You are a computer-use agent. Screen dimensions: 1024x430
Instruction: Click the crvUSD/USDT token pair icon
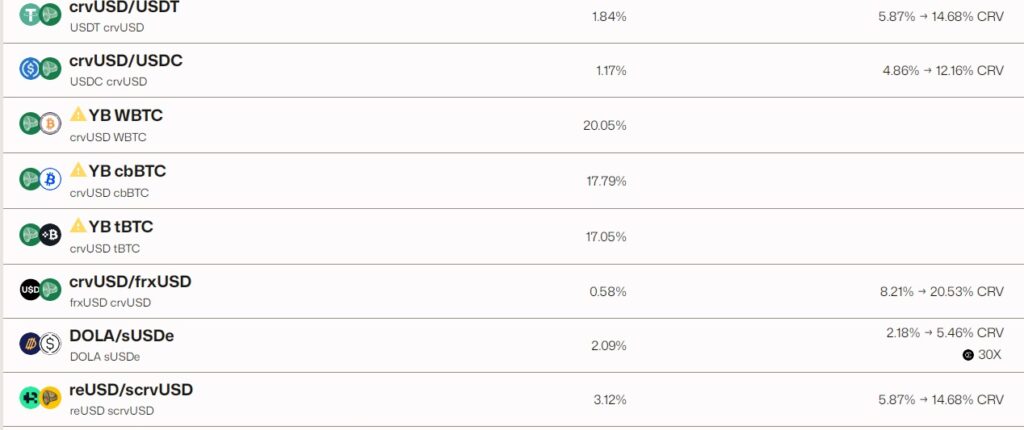(40, 15)
